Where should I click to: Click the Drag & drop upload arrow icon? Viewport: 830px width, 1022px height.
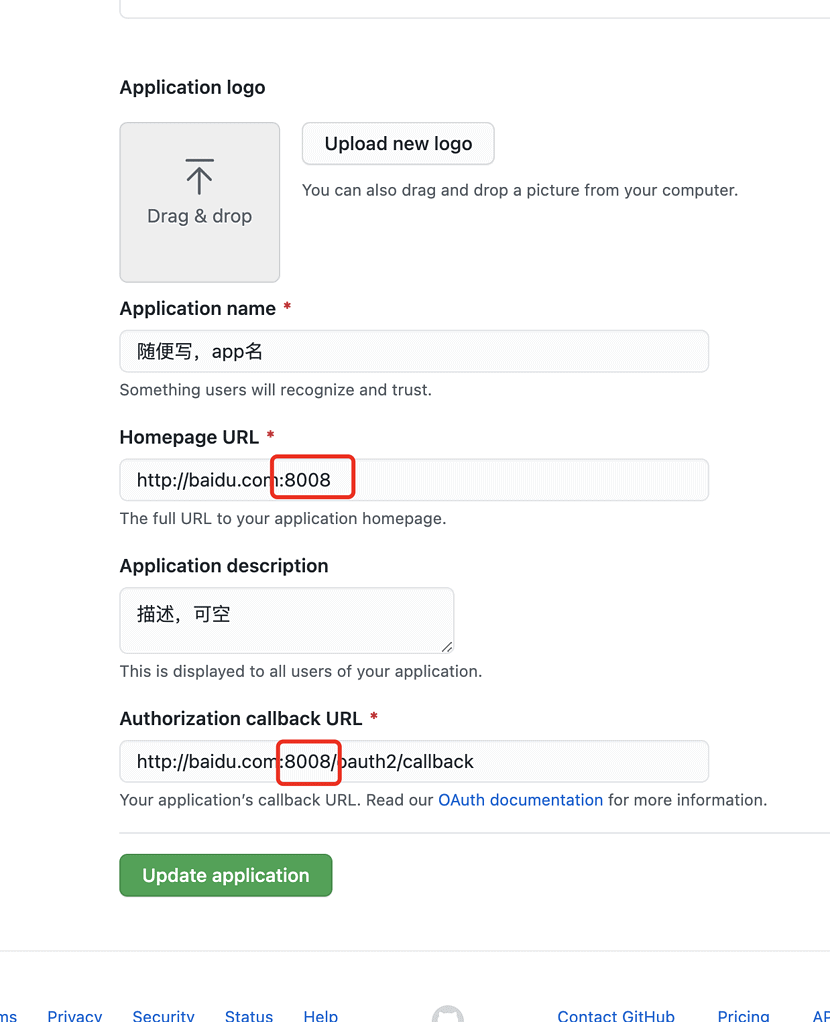199,175
